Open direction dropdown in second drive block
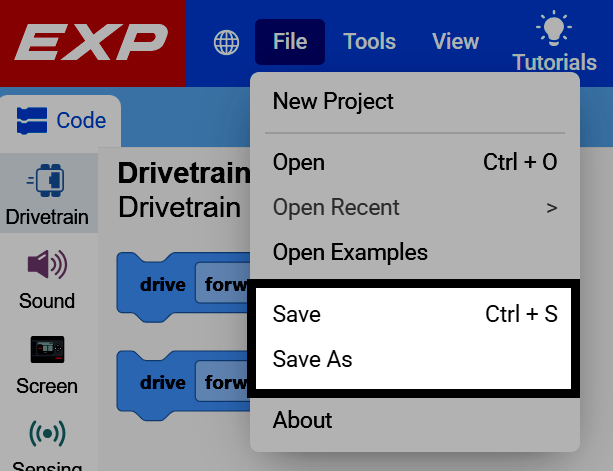This screenshot has height=471, width=613. click(x=223, y=381)
